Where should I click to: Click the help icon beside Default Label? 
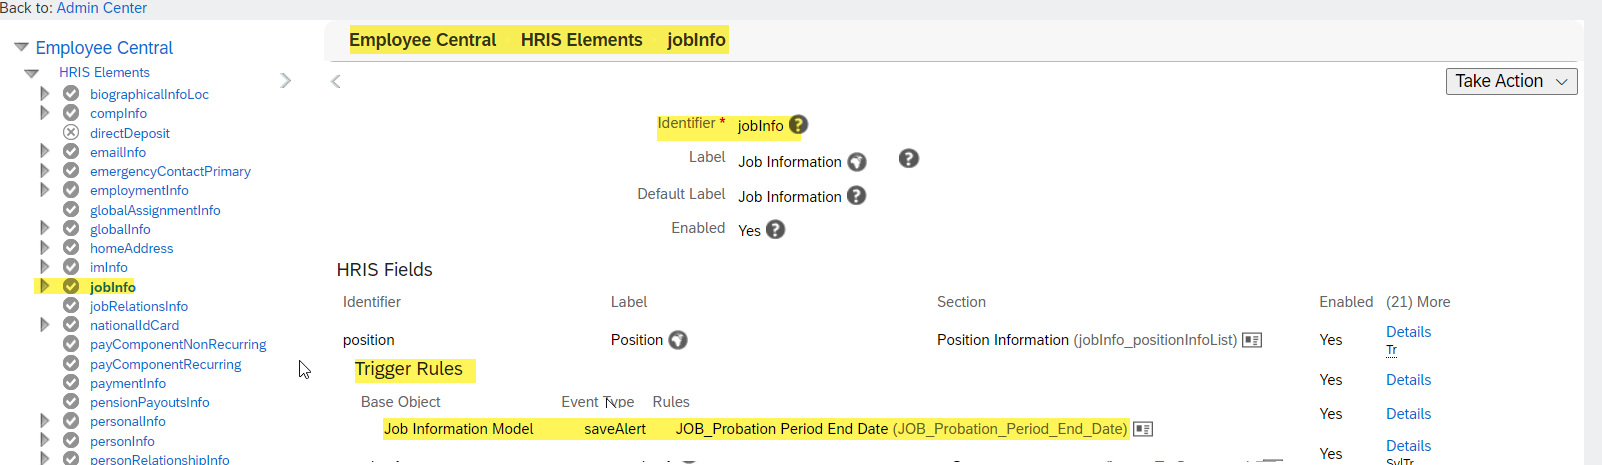tap(856, 196)
